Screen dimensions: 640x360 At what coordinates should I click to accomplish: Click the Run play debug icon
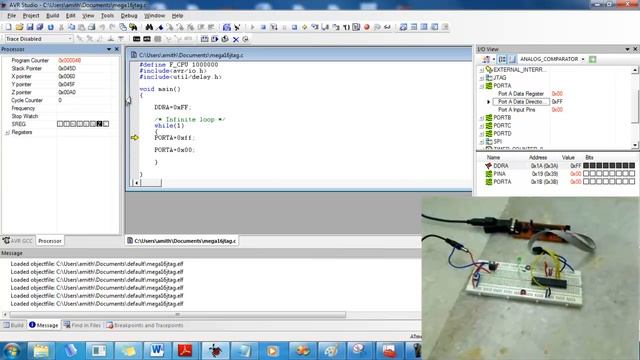(x=252, y=27)
